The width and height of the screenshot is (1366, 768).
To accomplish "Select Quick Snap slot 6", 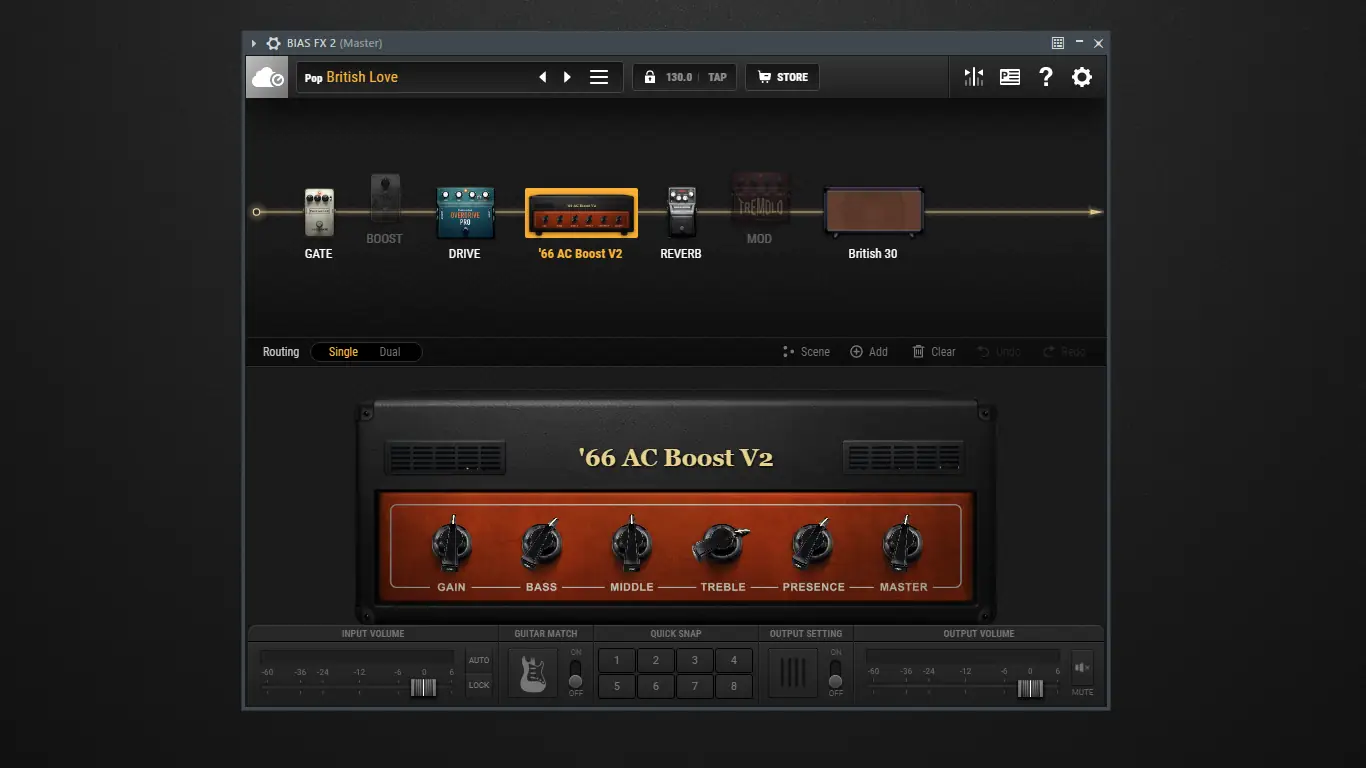I will click(x=656, y=686).
